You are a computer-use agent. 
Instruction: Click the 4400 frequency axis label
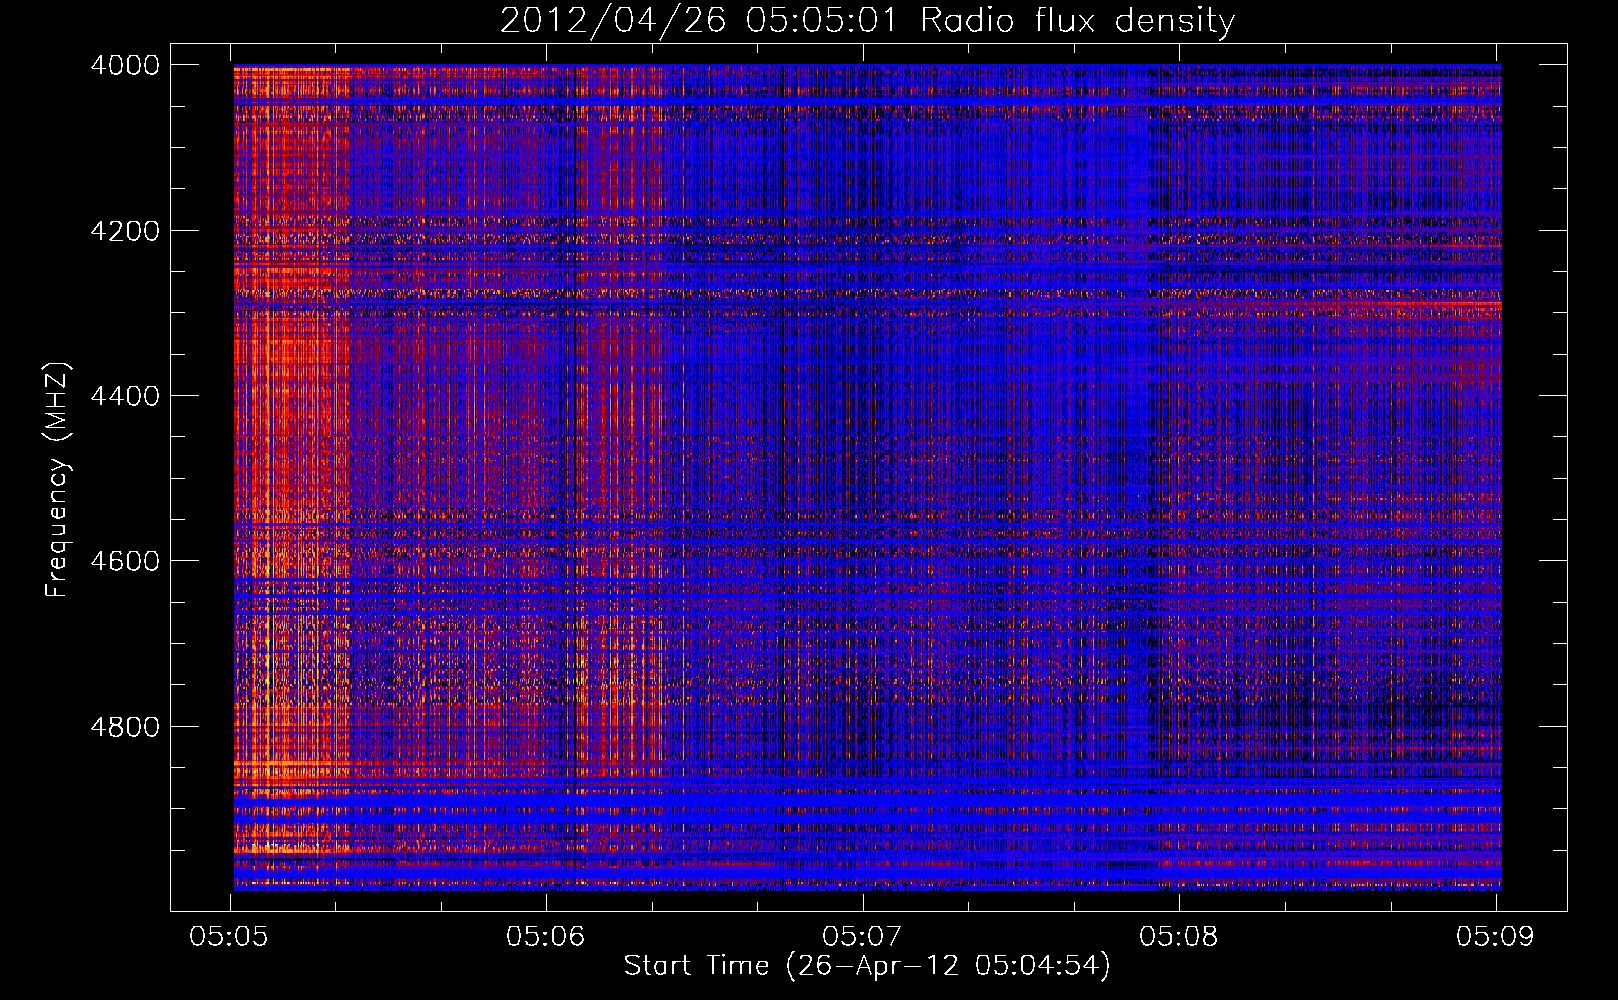coord(125,396)
